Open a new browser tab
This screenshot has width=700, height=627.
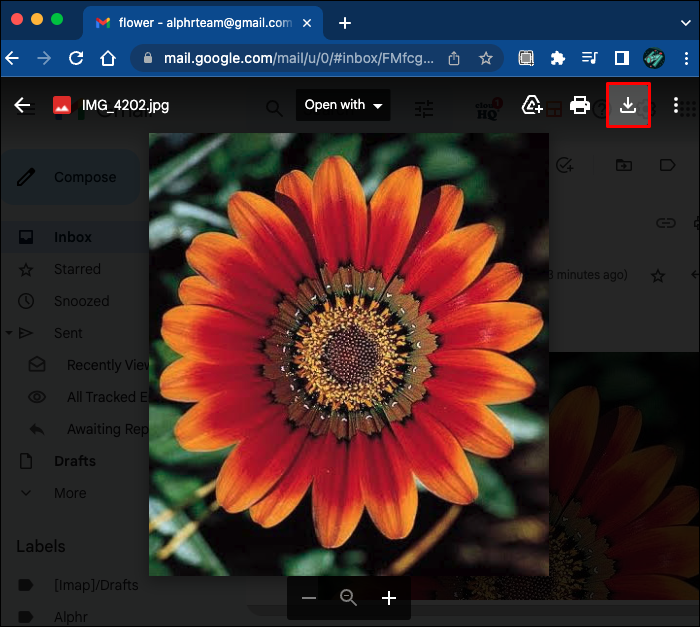click(345, 22)
